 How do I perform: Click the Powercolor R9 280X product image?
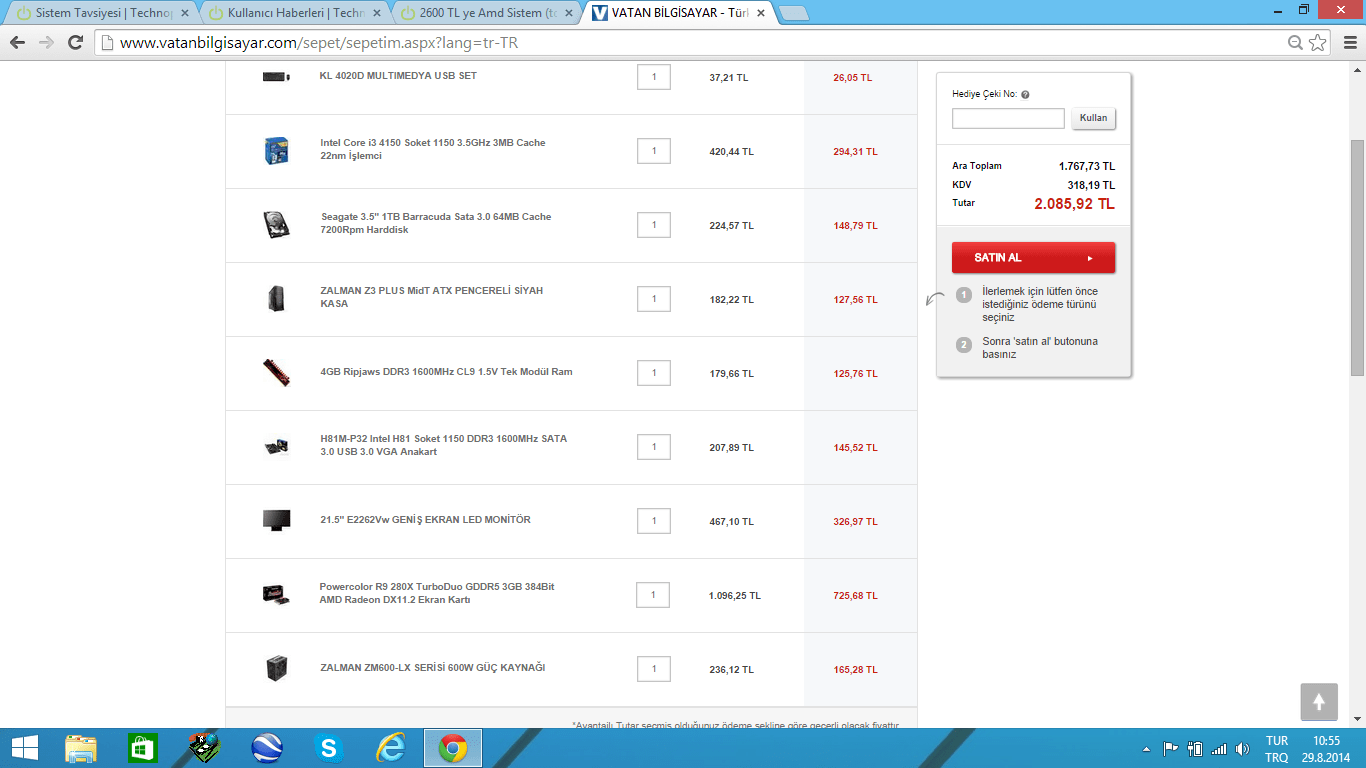click(x=276, y=594)
